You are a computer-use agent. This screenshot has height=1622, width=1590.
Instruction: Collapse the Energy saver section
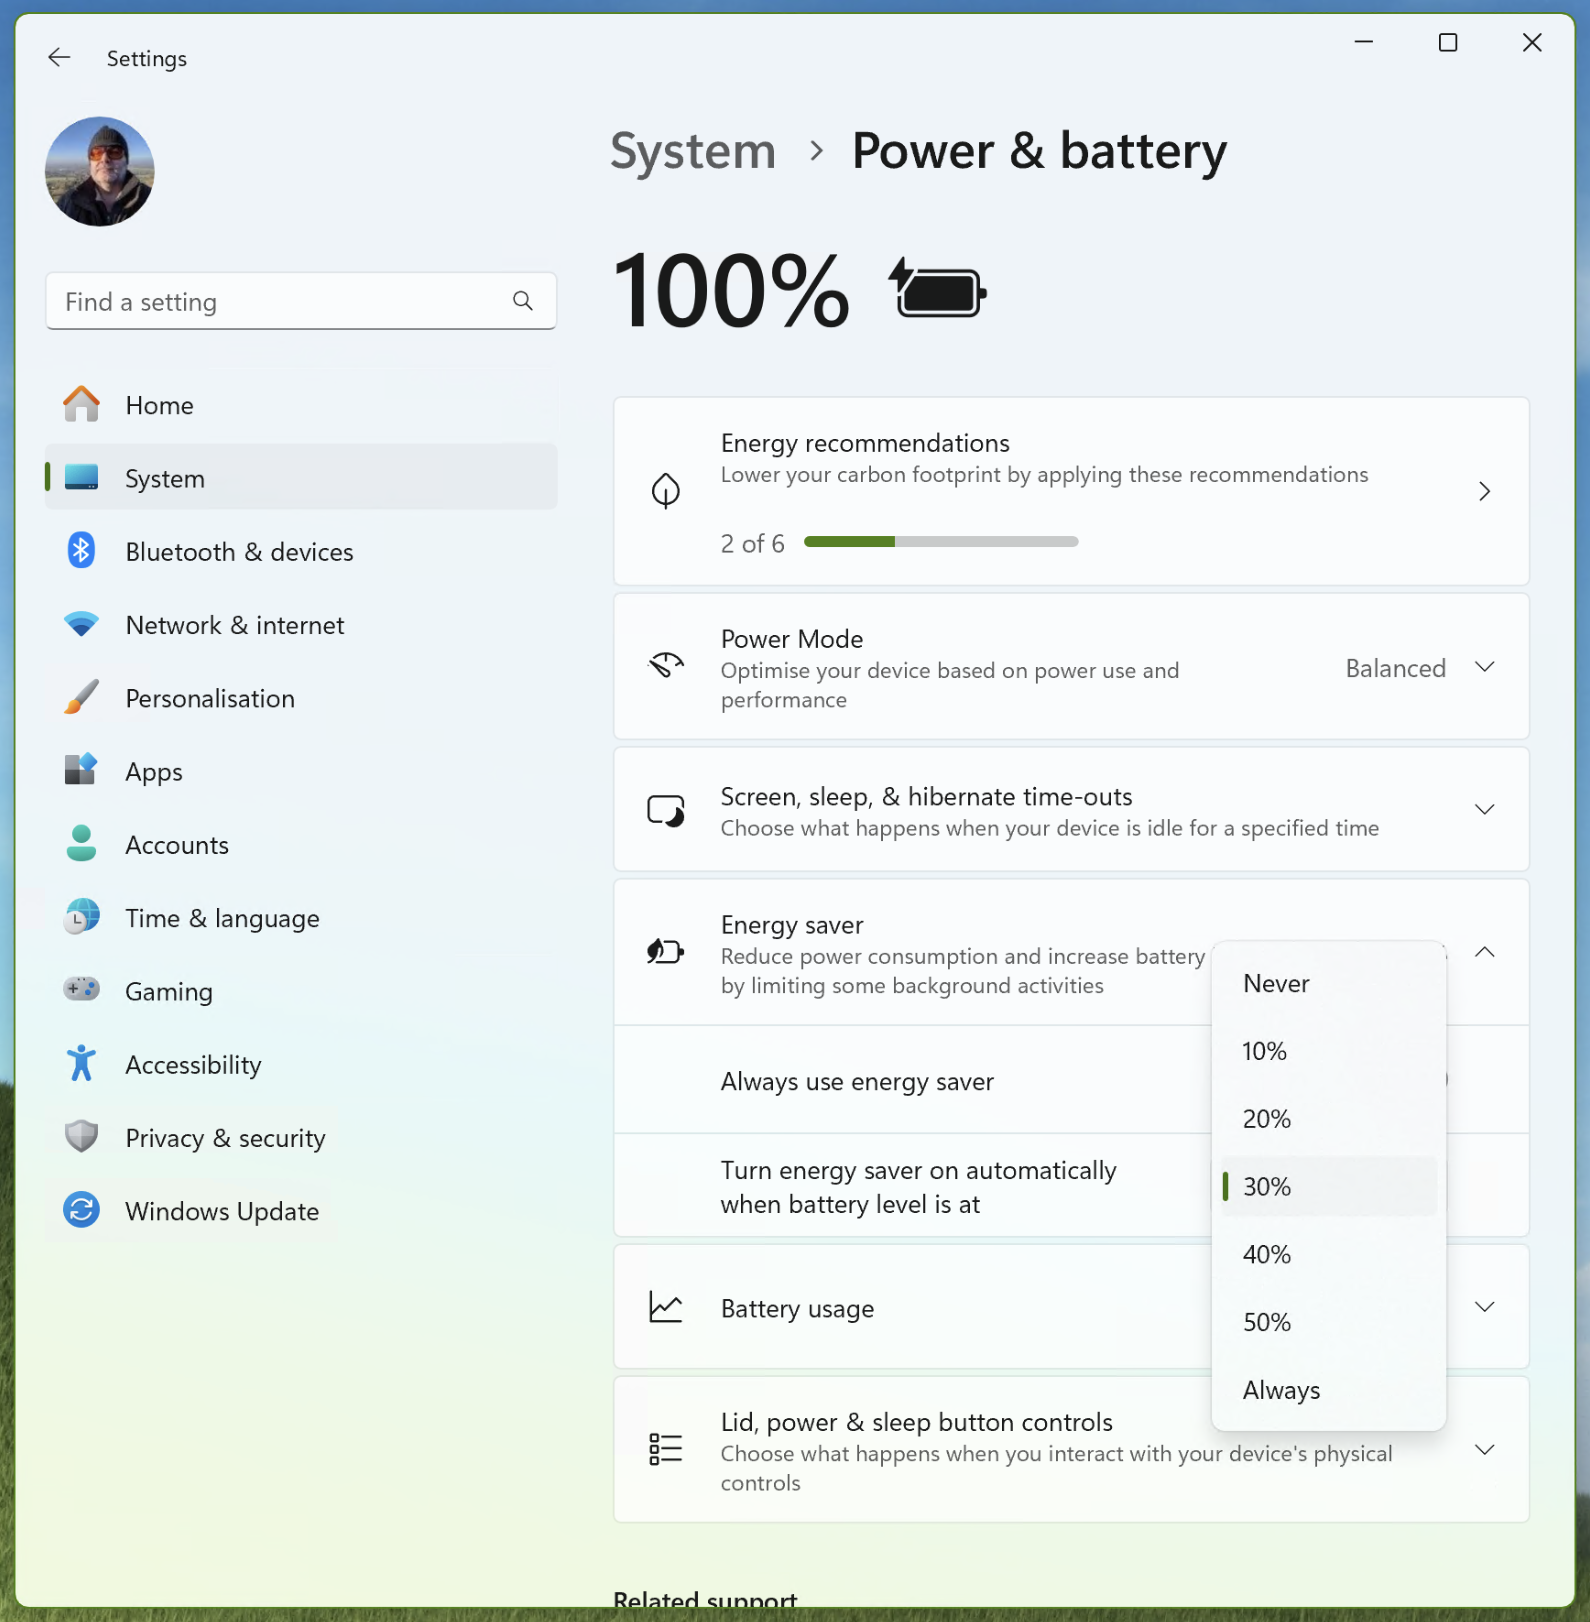click(1485, 952)
